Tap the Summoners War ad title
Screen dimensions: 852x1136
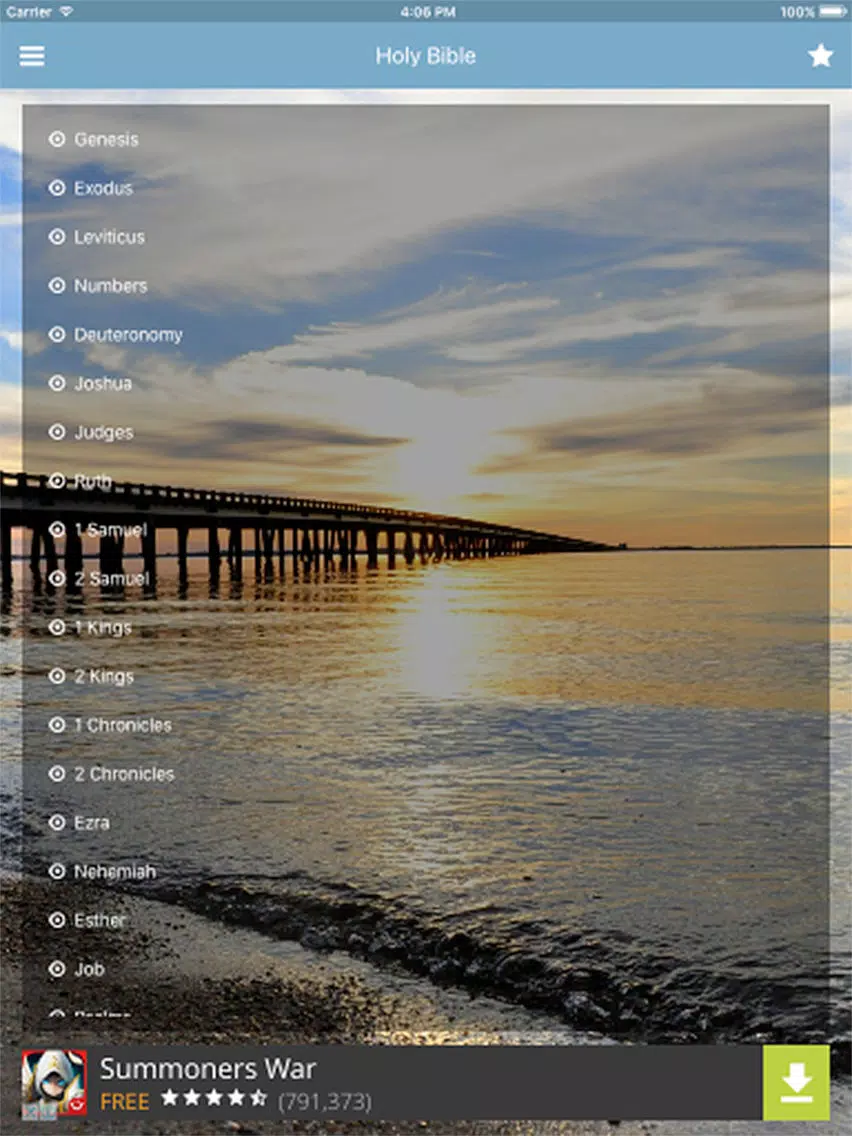(208, 1069)
